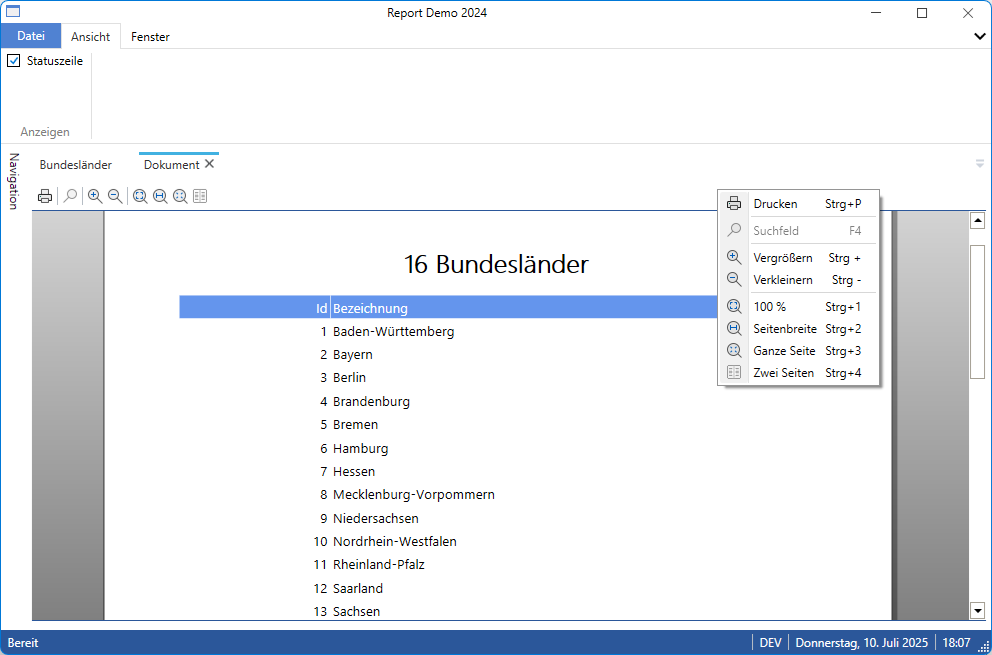Close the Dokument tab
The height and width of the screenshot is (655, 992).
point(210,164)
